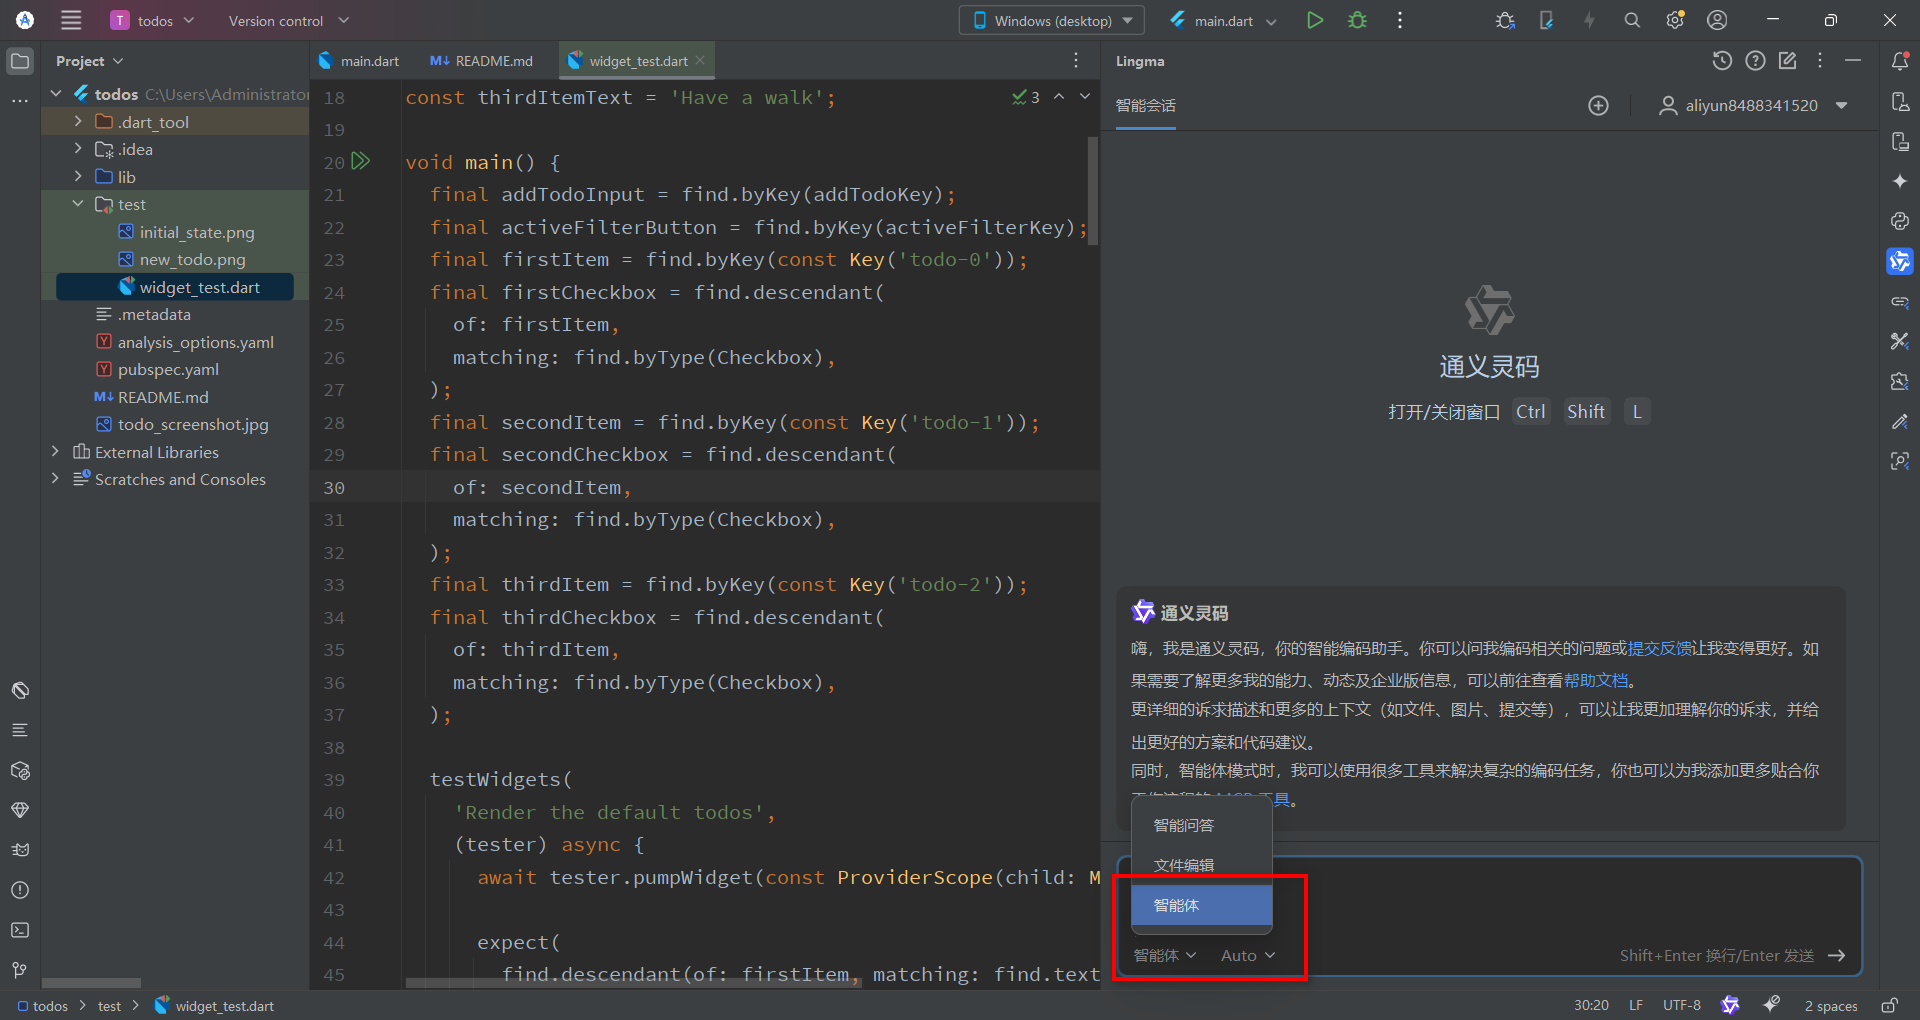Open the Notifications bell tool window

(x=1900, y=61)
